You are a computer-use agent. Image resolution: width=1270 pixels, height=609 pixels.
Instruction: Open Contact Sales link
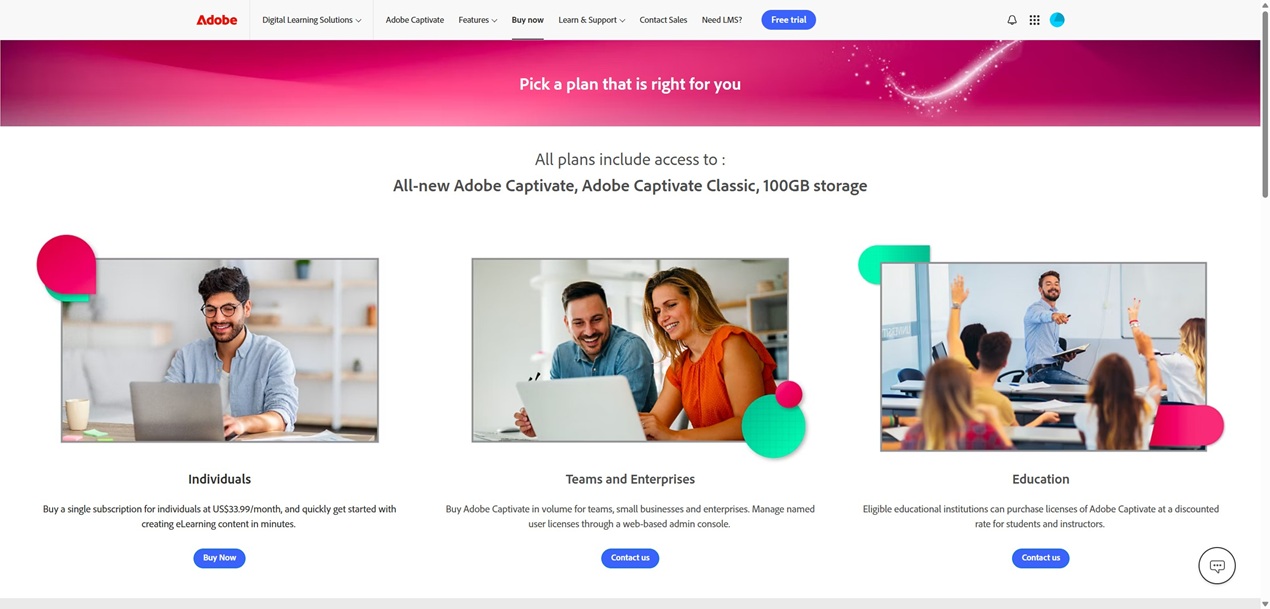point(663,20)
